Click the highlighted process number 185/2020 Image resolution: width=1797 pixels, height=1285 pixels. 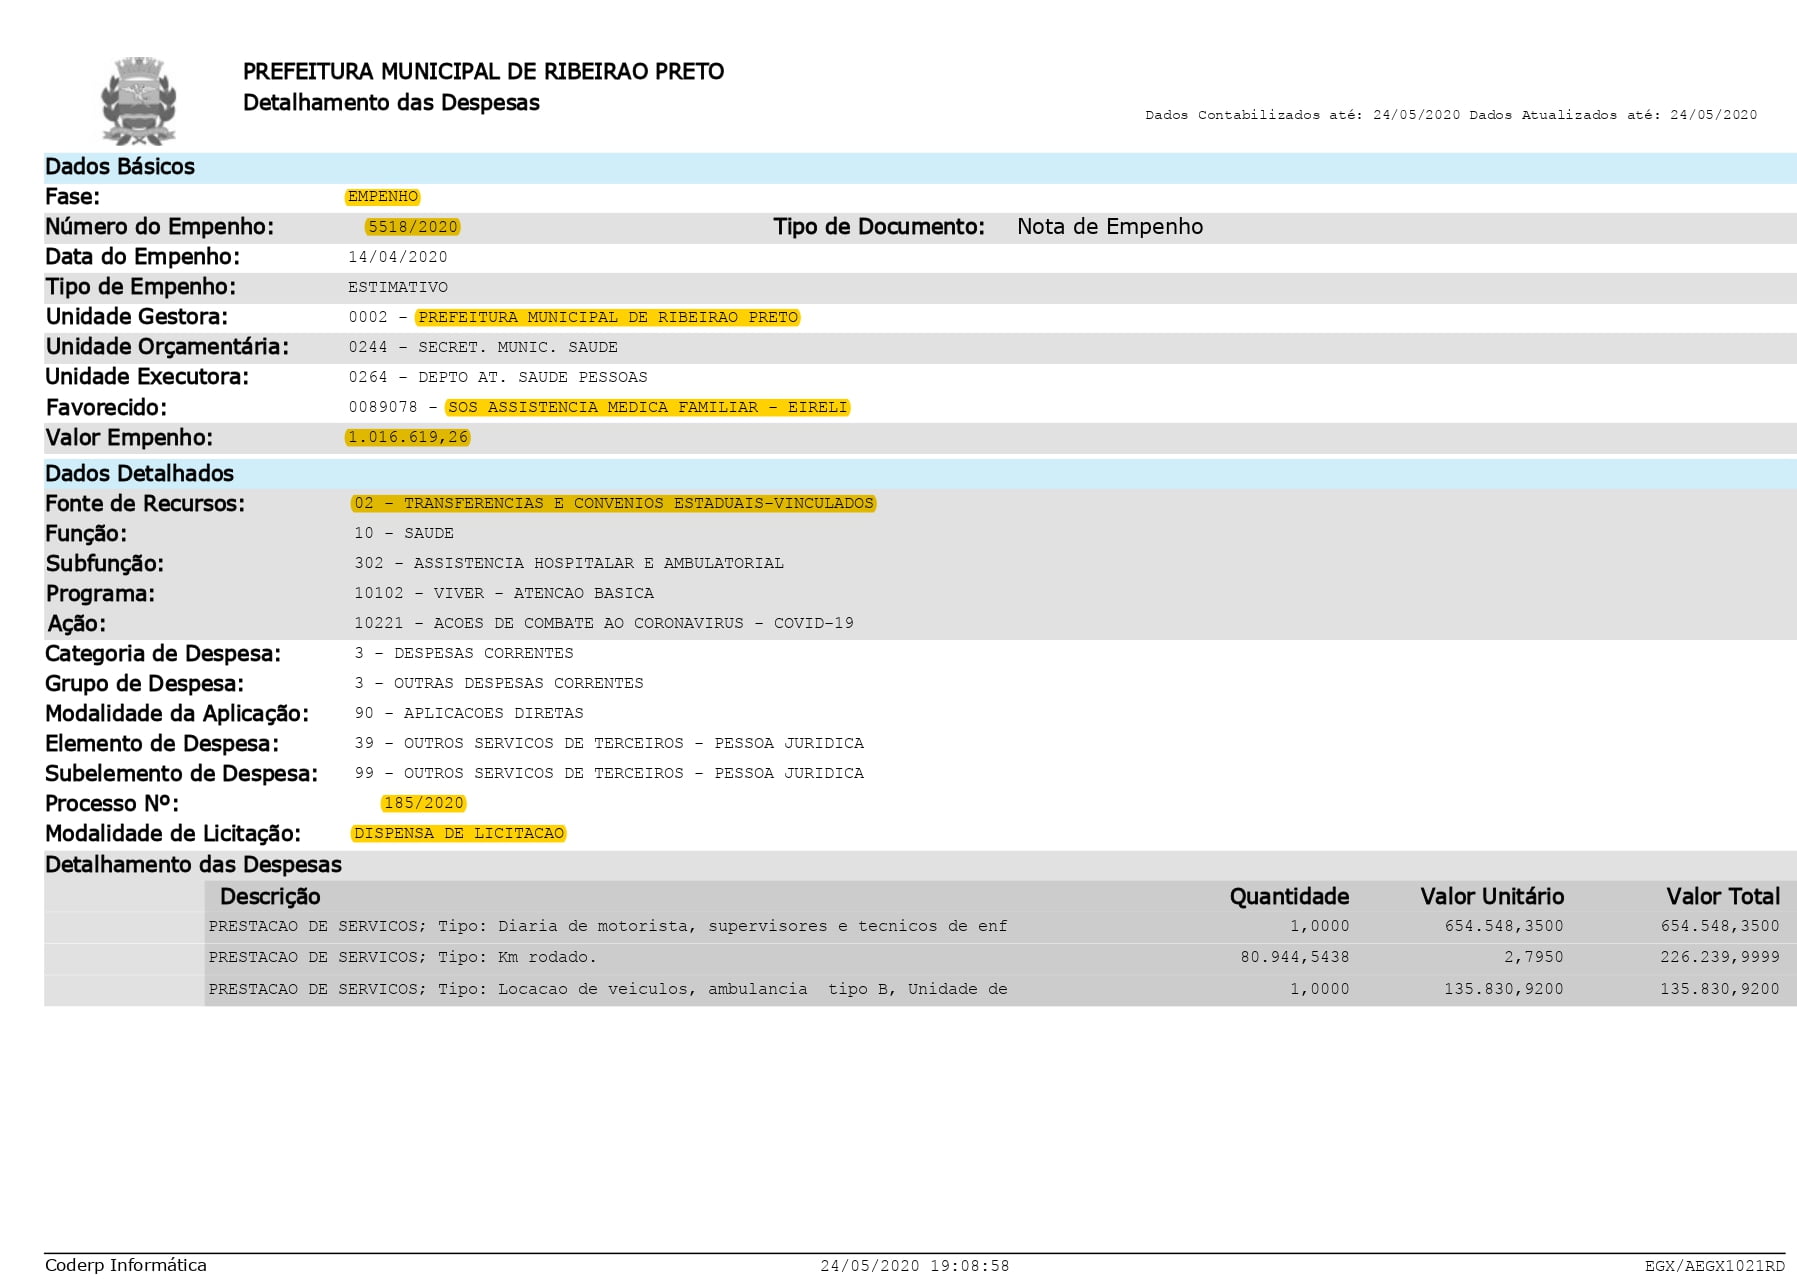point(423,803)
